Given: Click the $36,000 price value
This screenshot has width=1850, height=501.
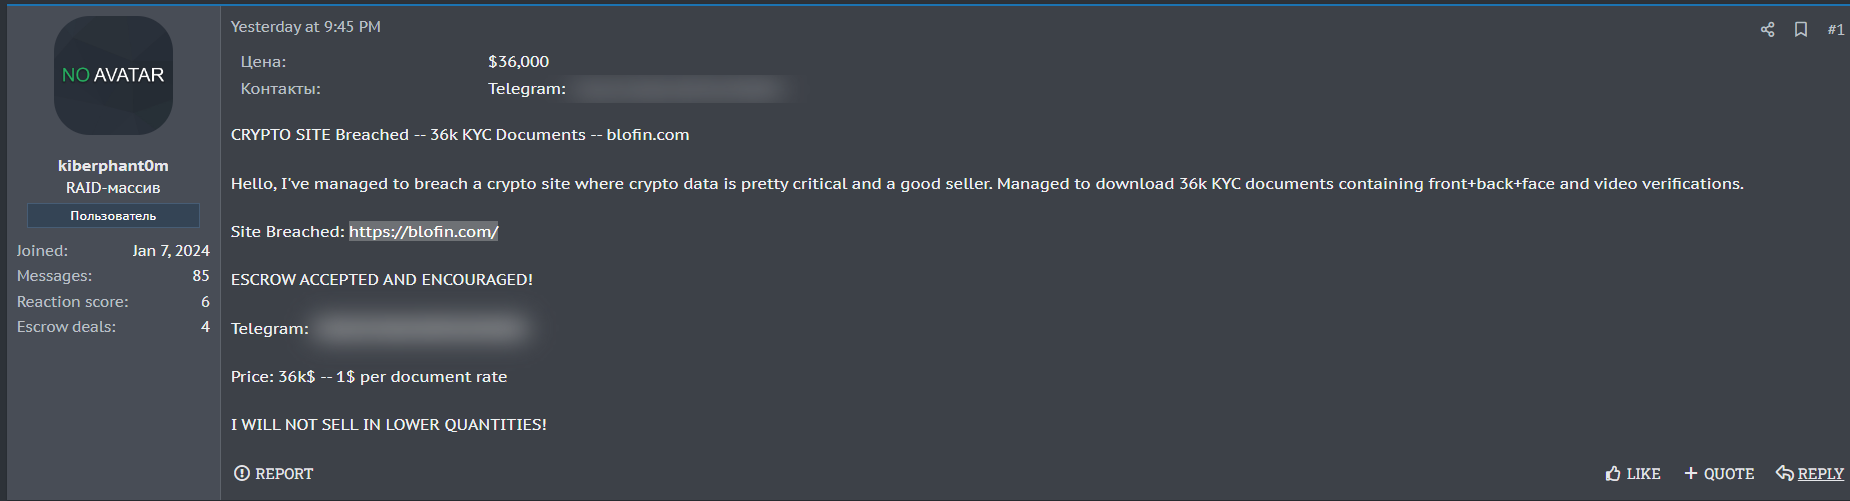Looking at the screenshot, I should pyautogui.click(x=518, y=62).
